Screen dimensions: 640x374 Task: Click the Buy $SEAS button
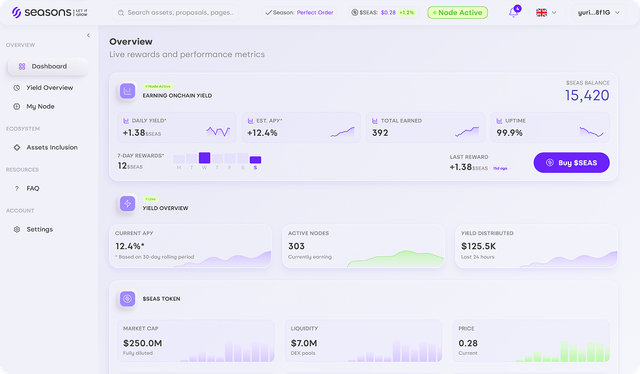click(x=571, y=163)
